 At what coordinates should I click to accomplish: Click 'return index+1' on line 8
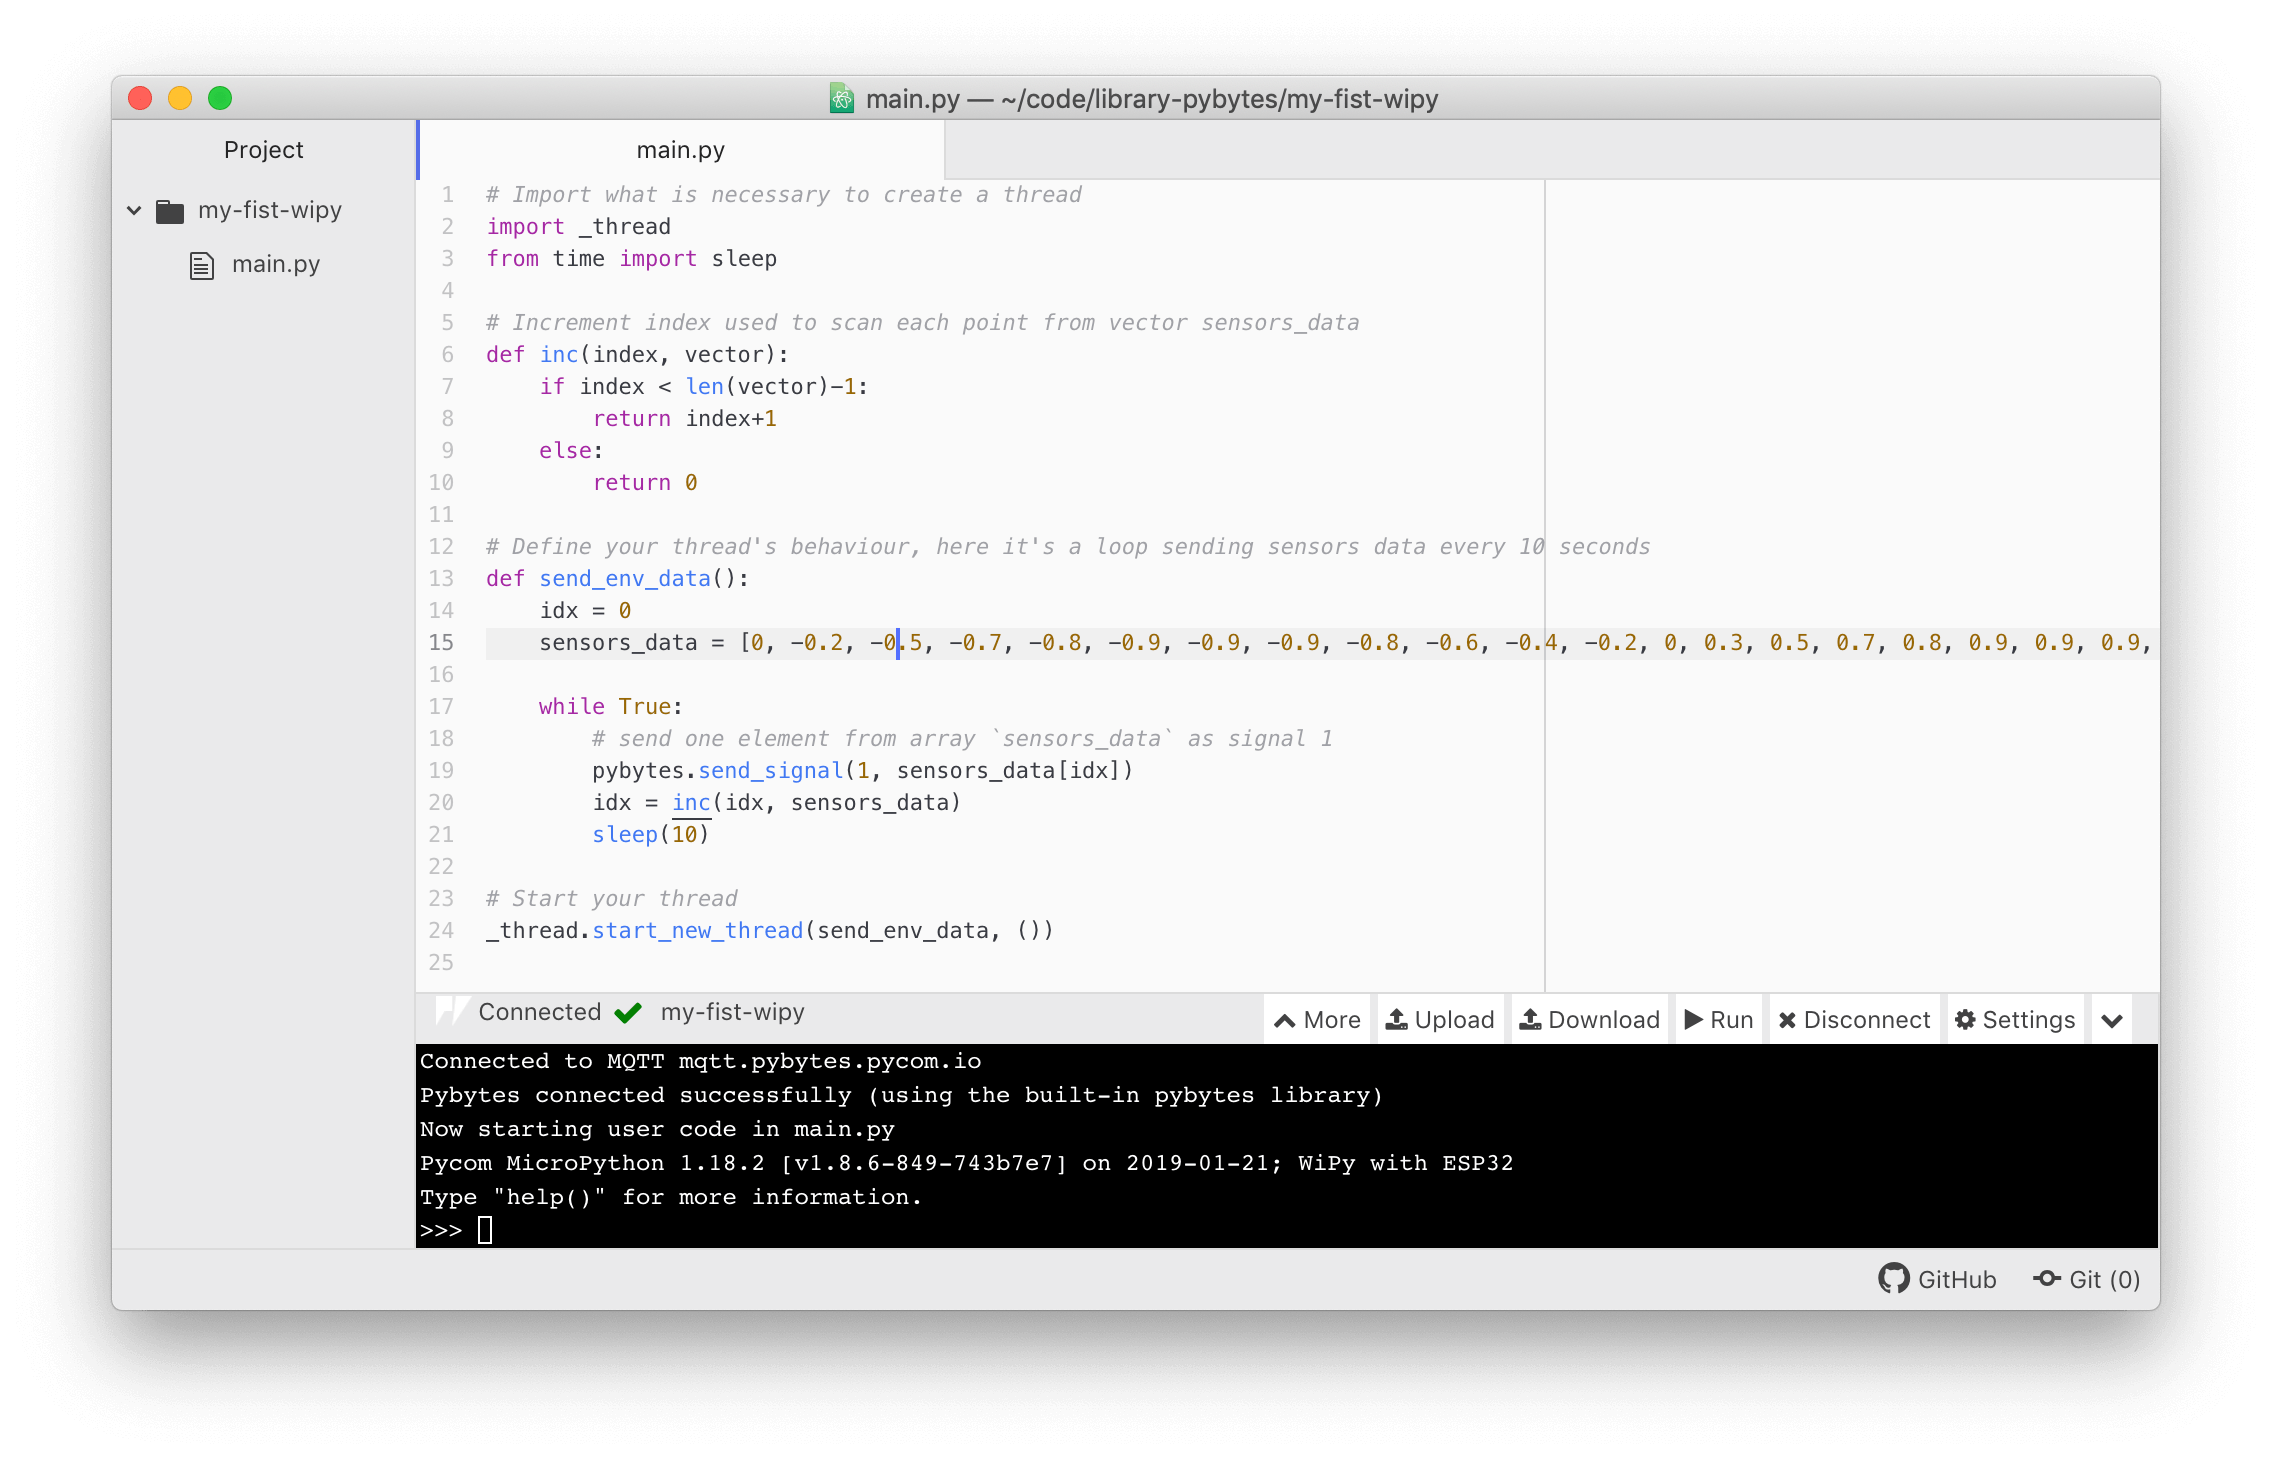[x=685, y=418]
